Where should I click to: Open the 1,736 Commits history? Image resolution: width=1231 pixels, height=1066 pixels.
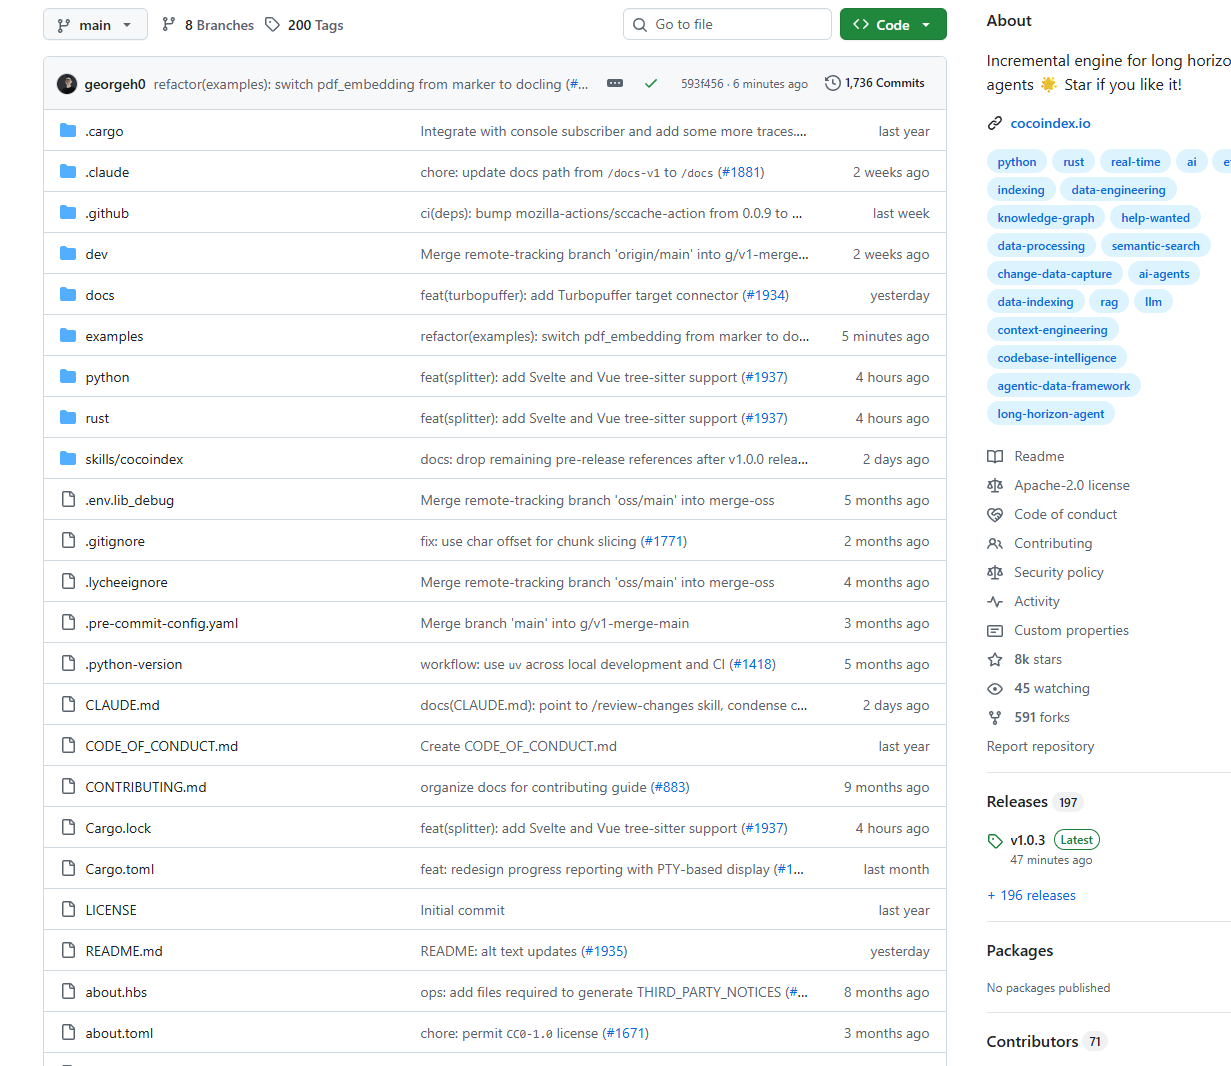tap(875, 83)
